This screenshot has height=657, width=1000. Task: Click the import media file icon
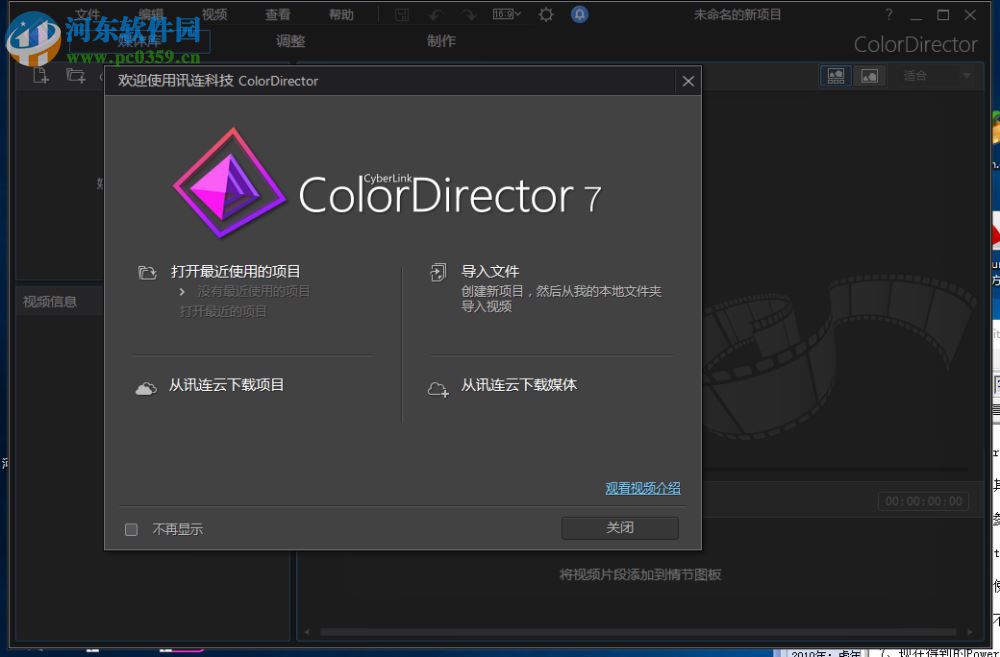coord(40,75)
